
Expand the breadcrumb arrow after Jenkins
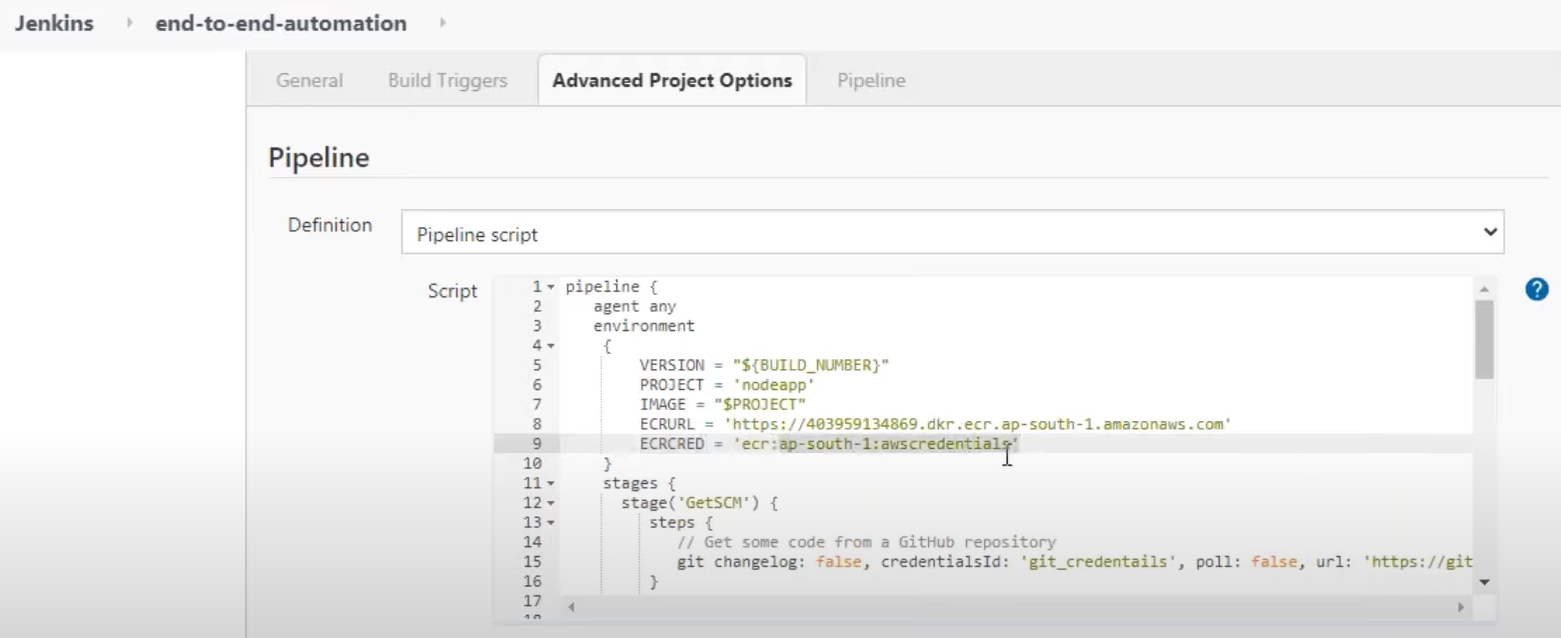point(129,23)
